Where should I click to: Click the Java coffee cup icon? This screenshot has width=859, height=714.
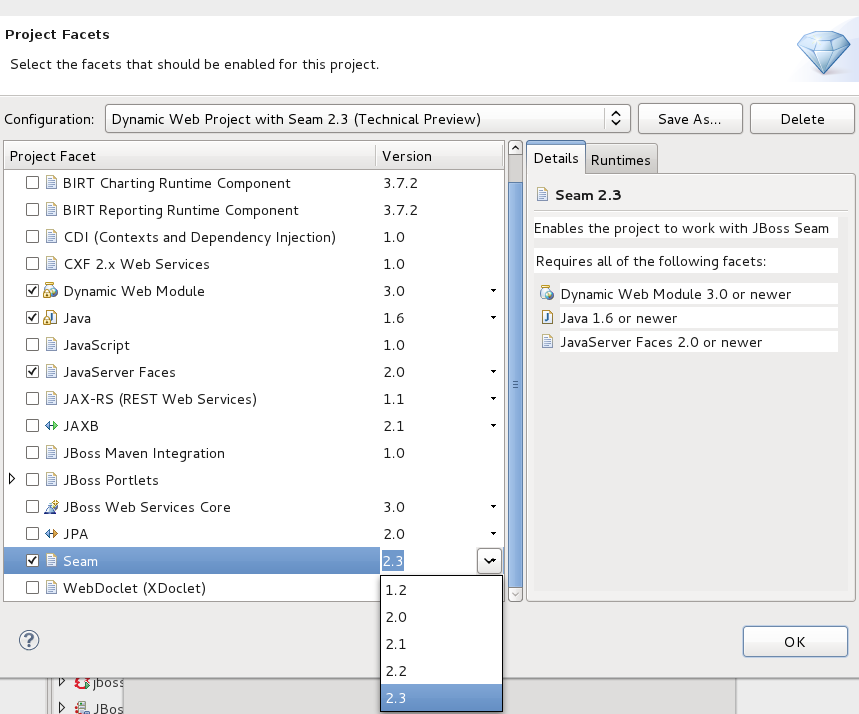point(51,319)
